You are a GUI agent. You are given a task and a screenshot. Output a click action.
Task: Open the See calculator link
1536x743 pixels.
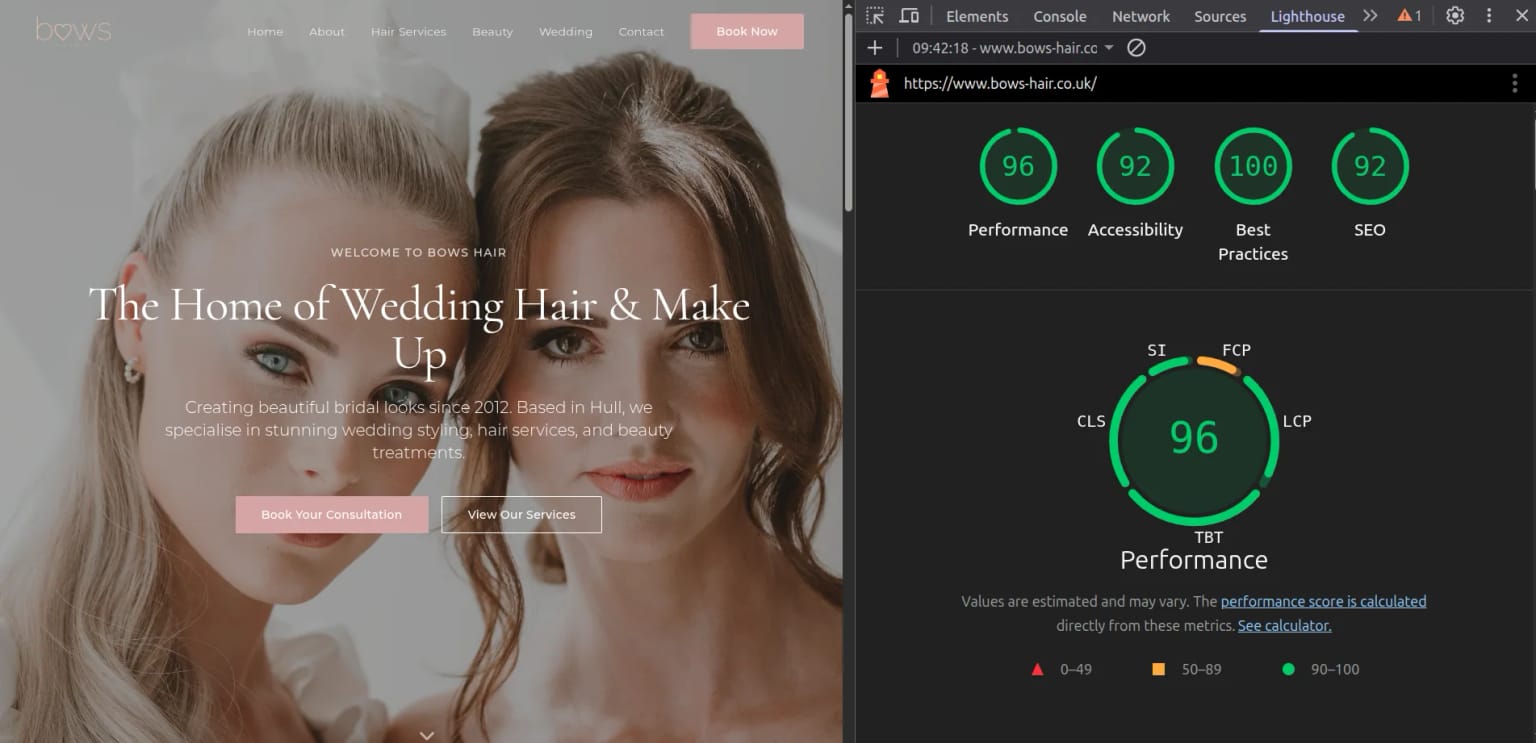(x=1284, y=626)
